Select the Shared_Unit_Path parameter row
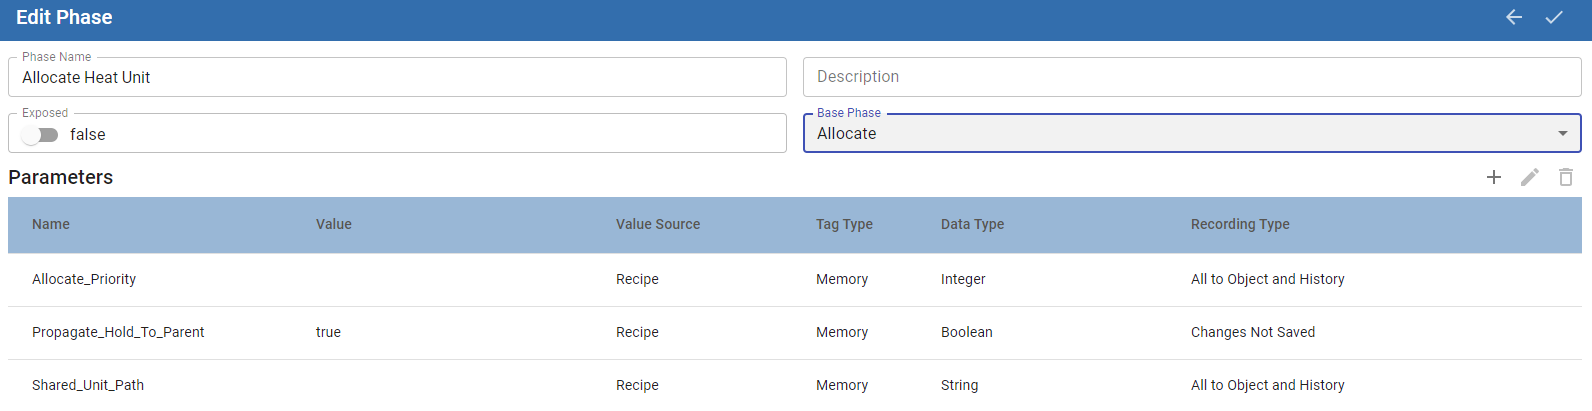The height and width of the screenshot is (411, 1592). (88, 385)
